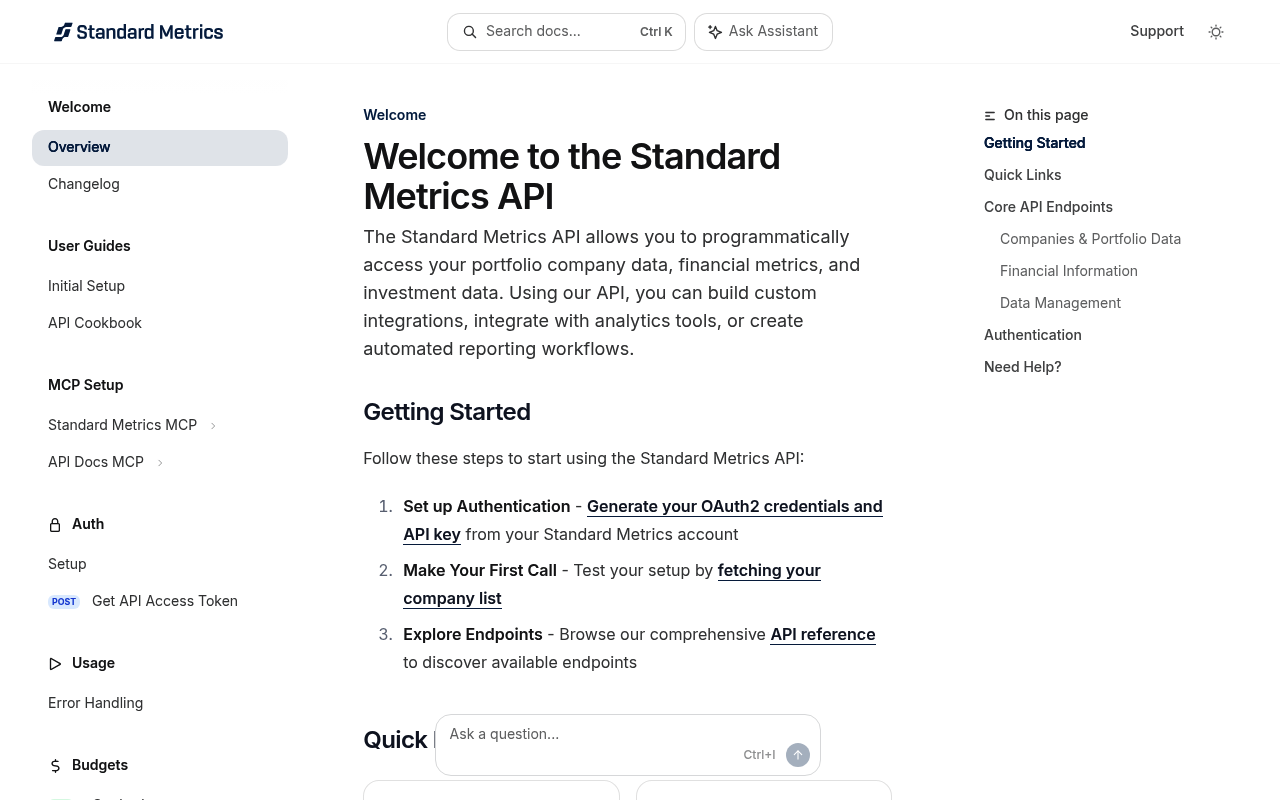
Task: Click the Ask a question input box
Action: (628, 745)
